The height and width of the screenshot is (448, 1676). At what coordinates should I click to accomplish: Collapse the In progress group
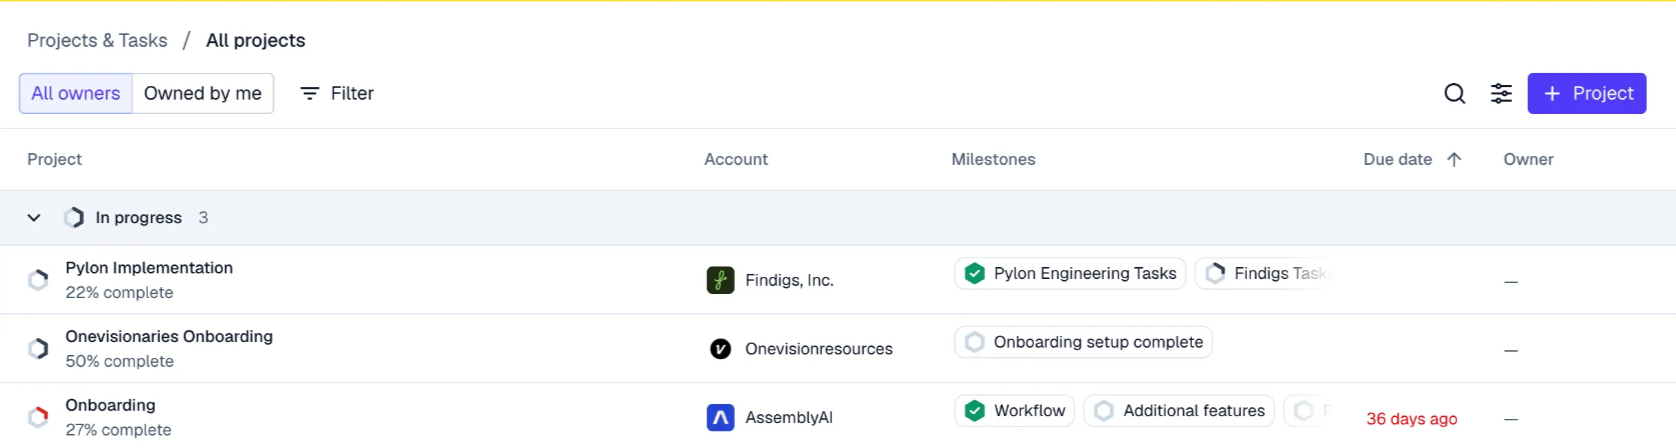pos(34,218)
